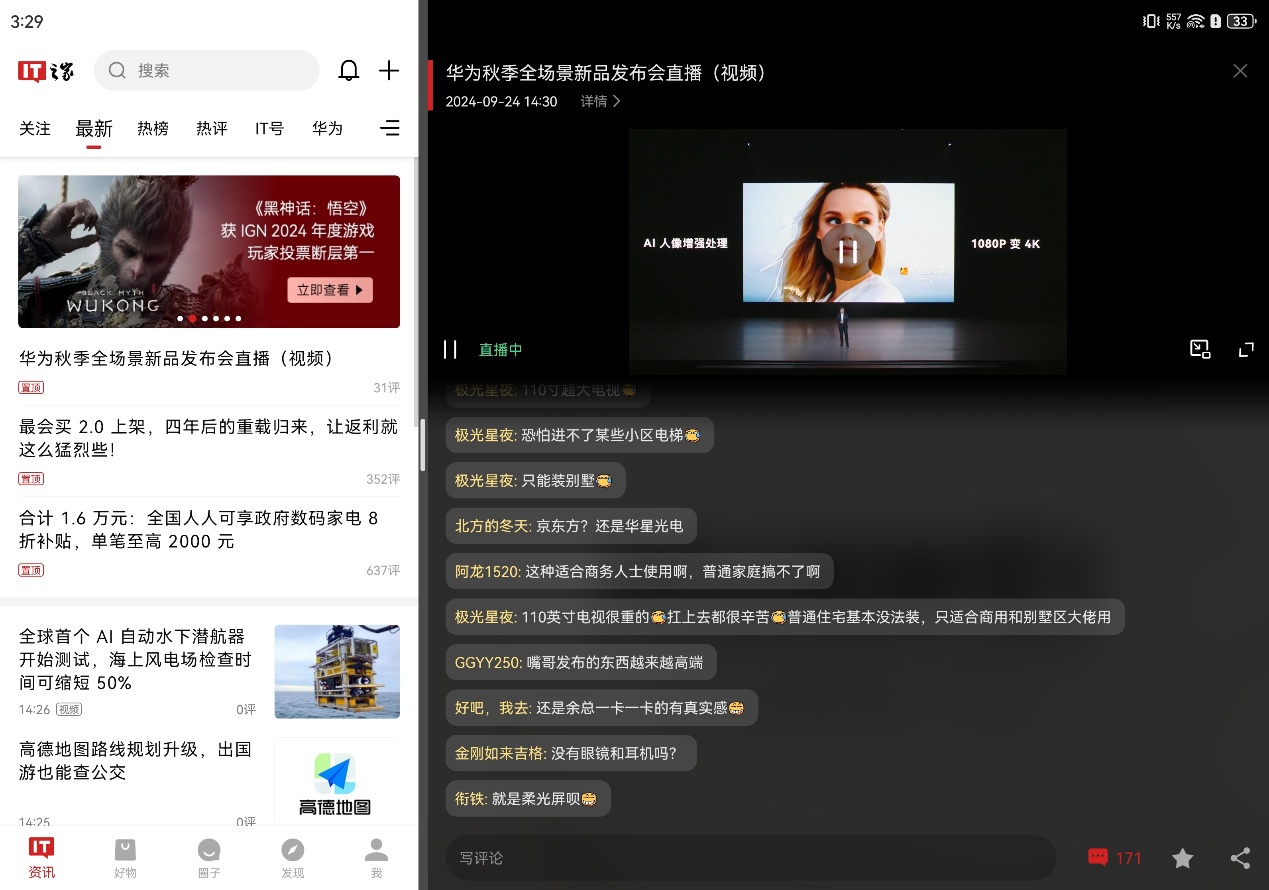Open the 发现 discover tab
1269x890 pixels.
293,857
